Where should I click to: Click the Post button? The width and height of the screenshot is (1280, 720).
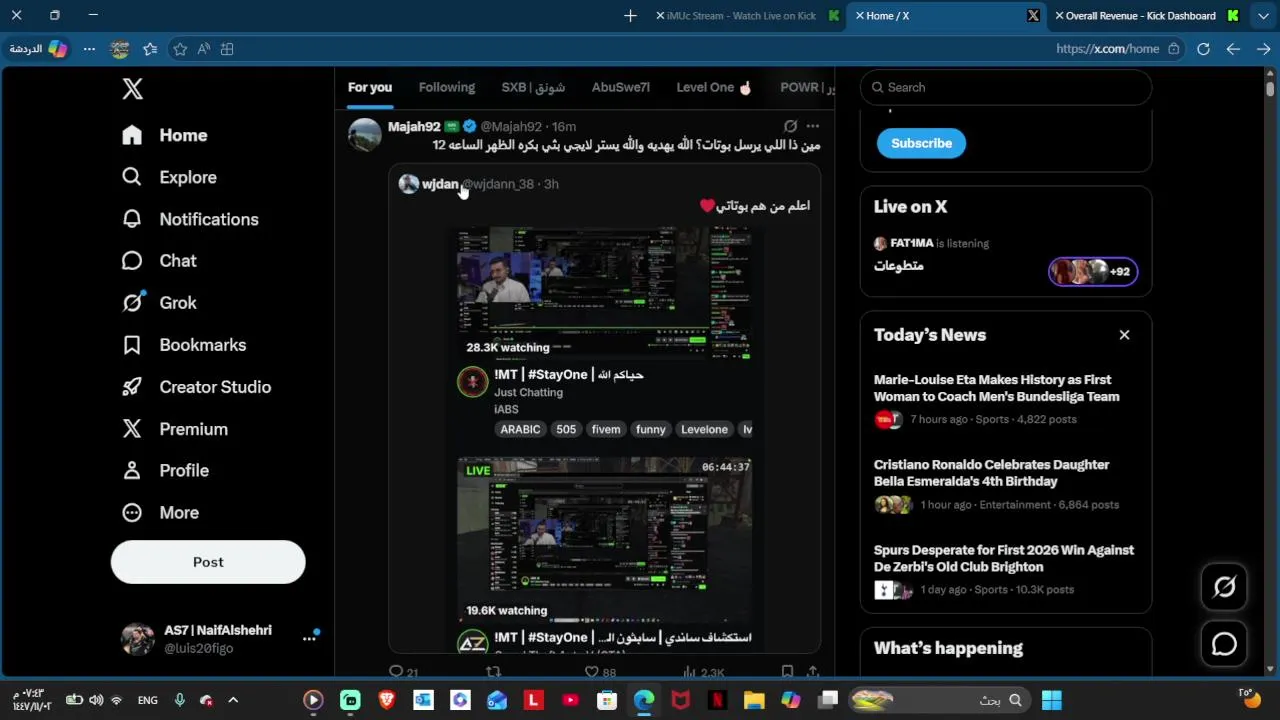point(208,562)
